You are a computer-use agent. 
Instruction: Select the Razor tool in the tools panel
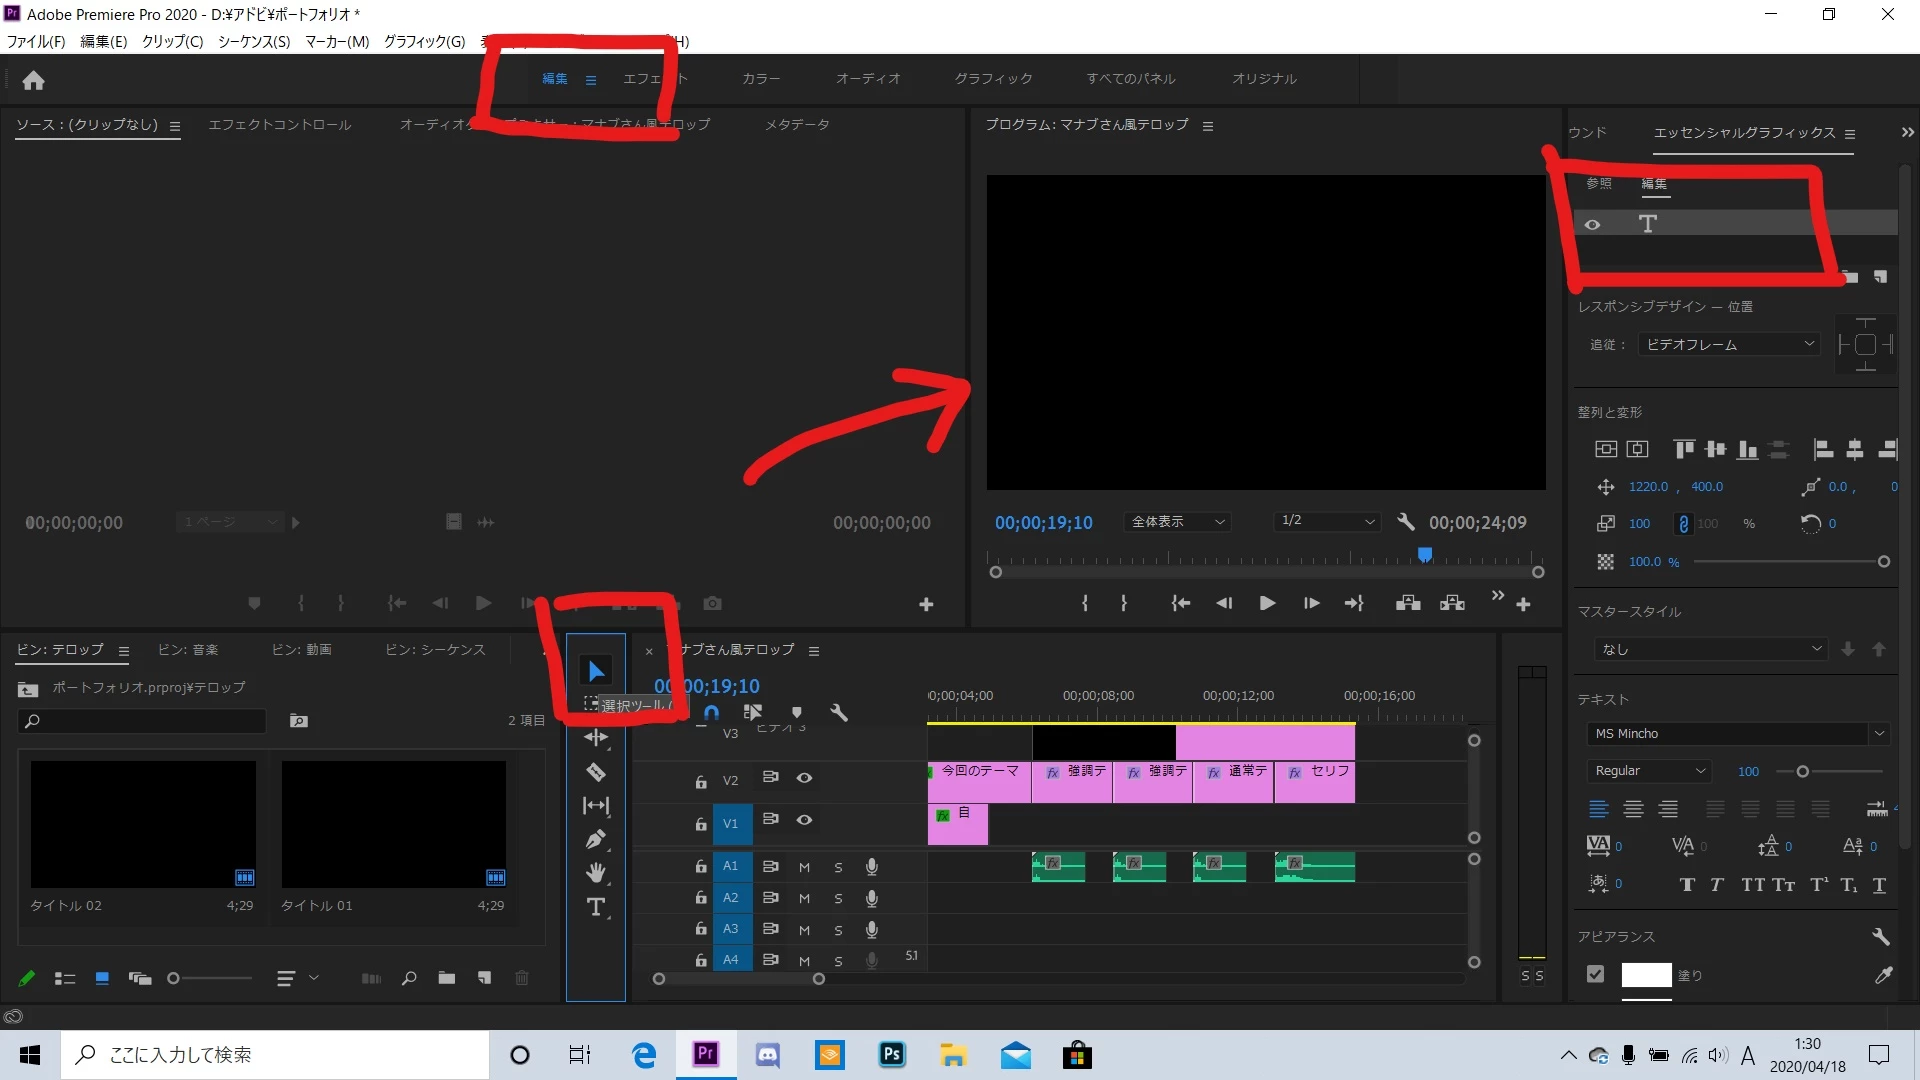click(596, 772)
